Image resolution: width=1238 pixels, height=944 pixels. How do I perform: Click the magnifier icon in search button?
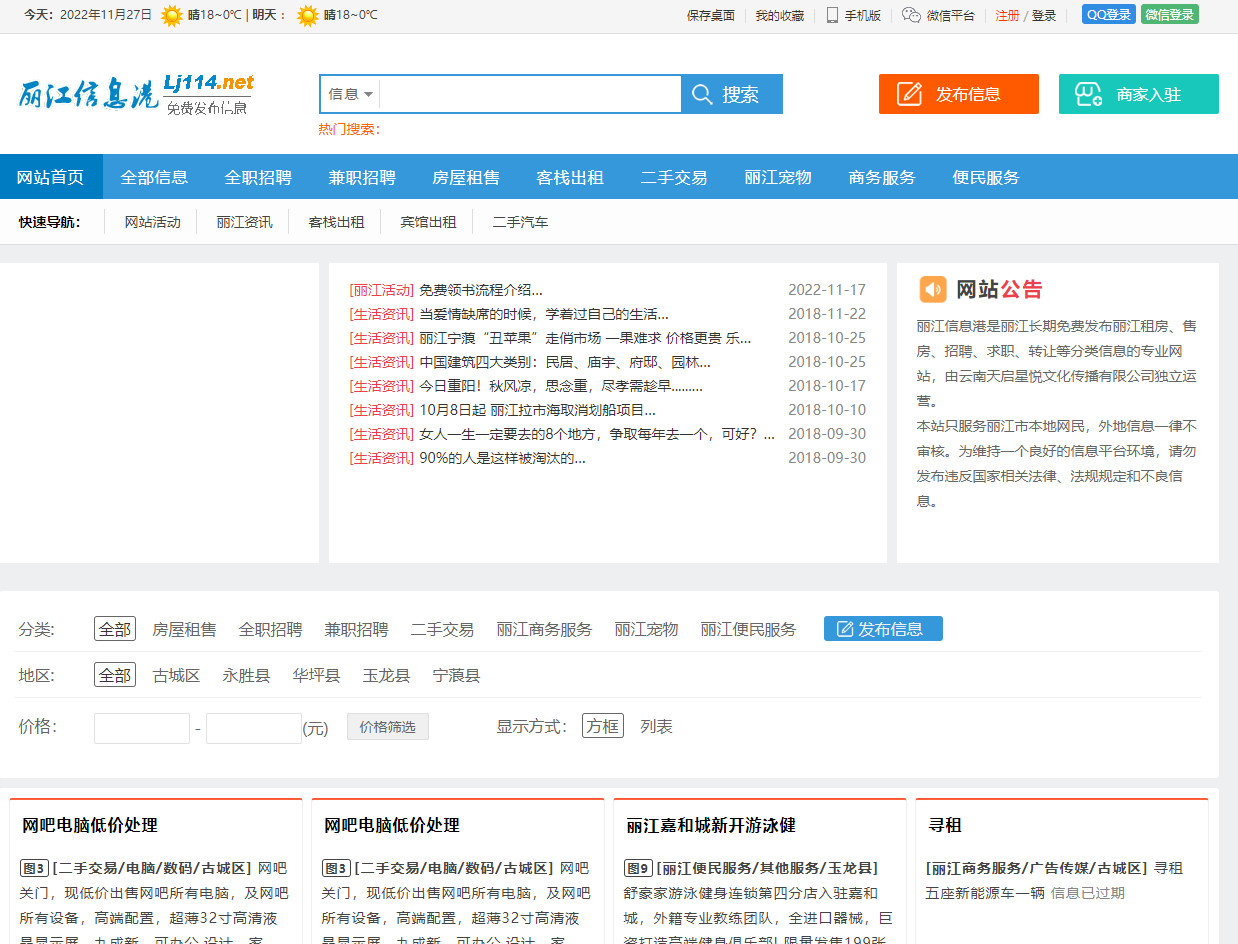pos(702,94)
